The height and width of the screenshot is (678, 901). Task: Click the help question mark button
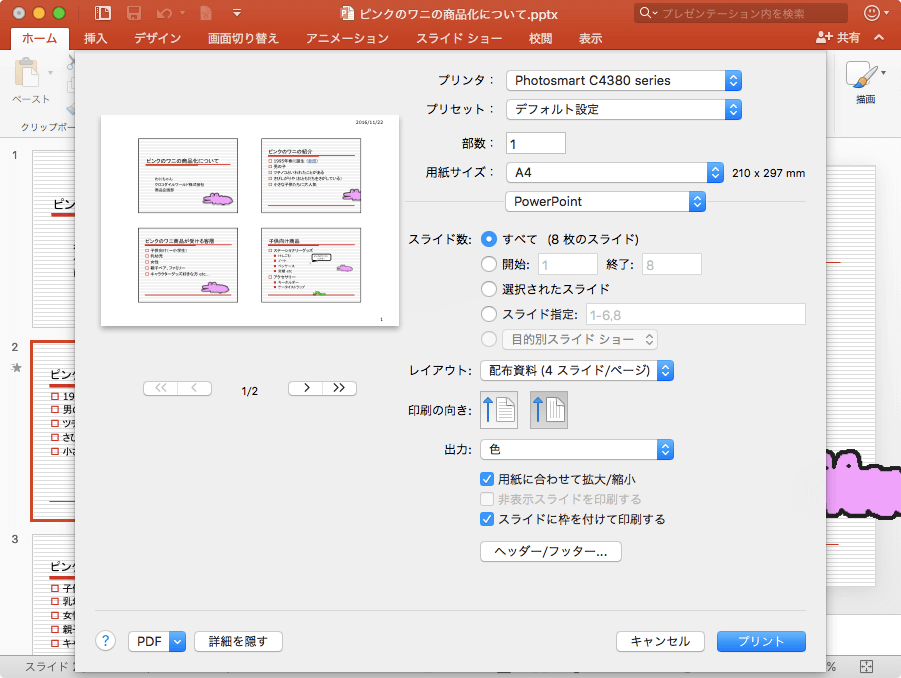click(x=105, y=641)
